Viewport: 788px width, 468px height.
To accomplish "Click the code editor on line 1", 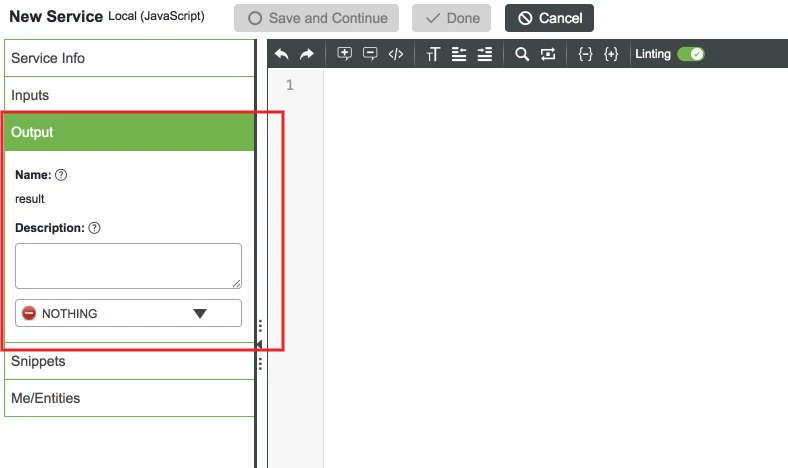I will tap(555, 85).
